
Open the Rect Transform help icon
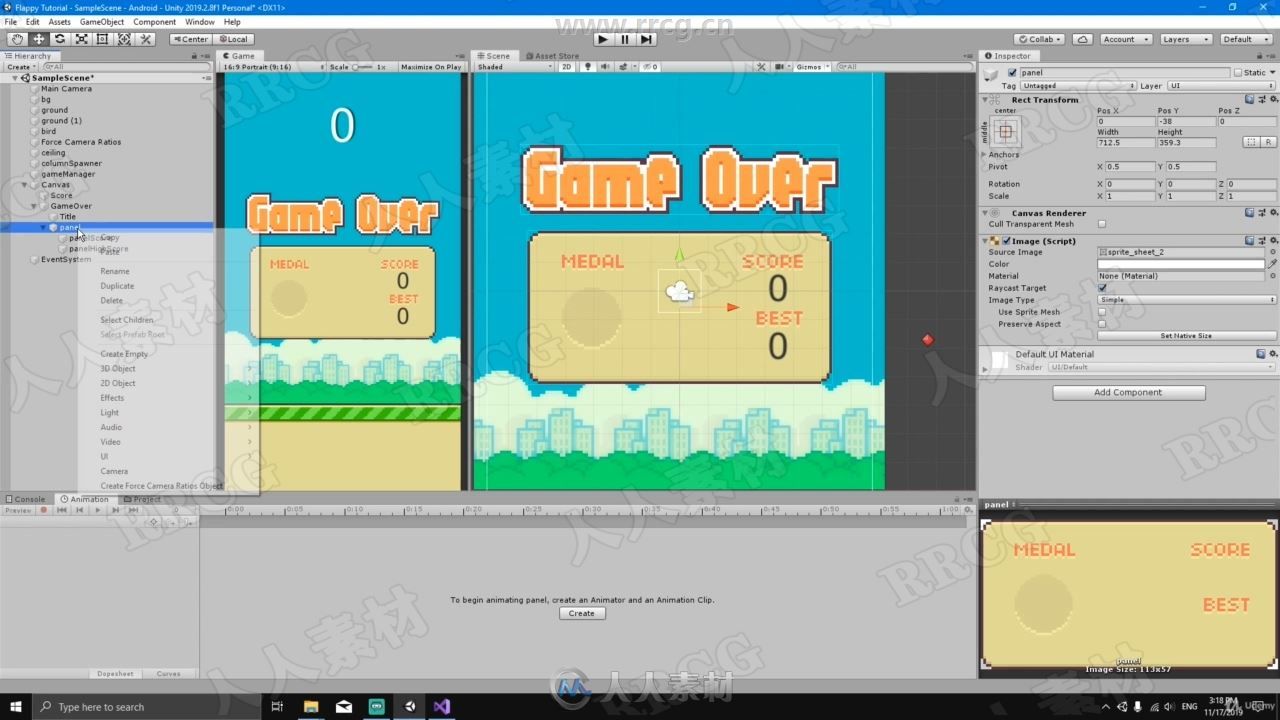[x=1250, y=100]
